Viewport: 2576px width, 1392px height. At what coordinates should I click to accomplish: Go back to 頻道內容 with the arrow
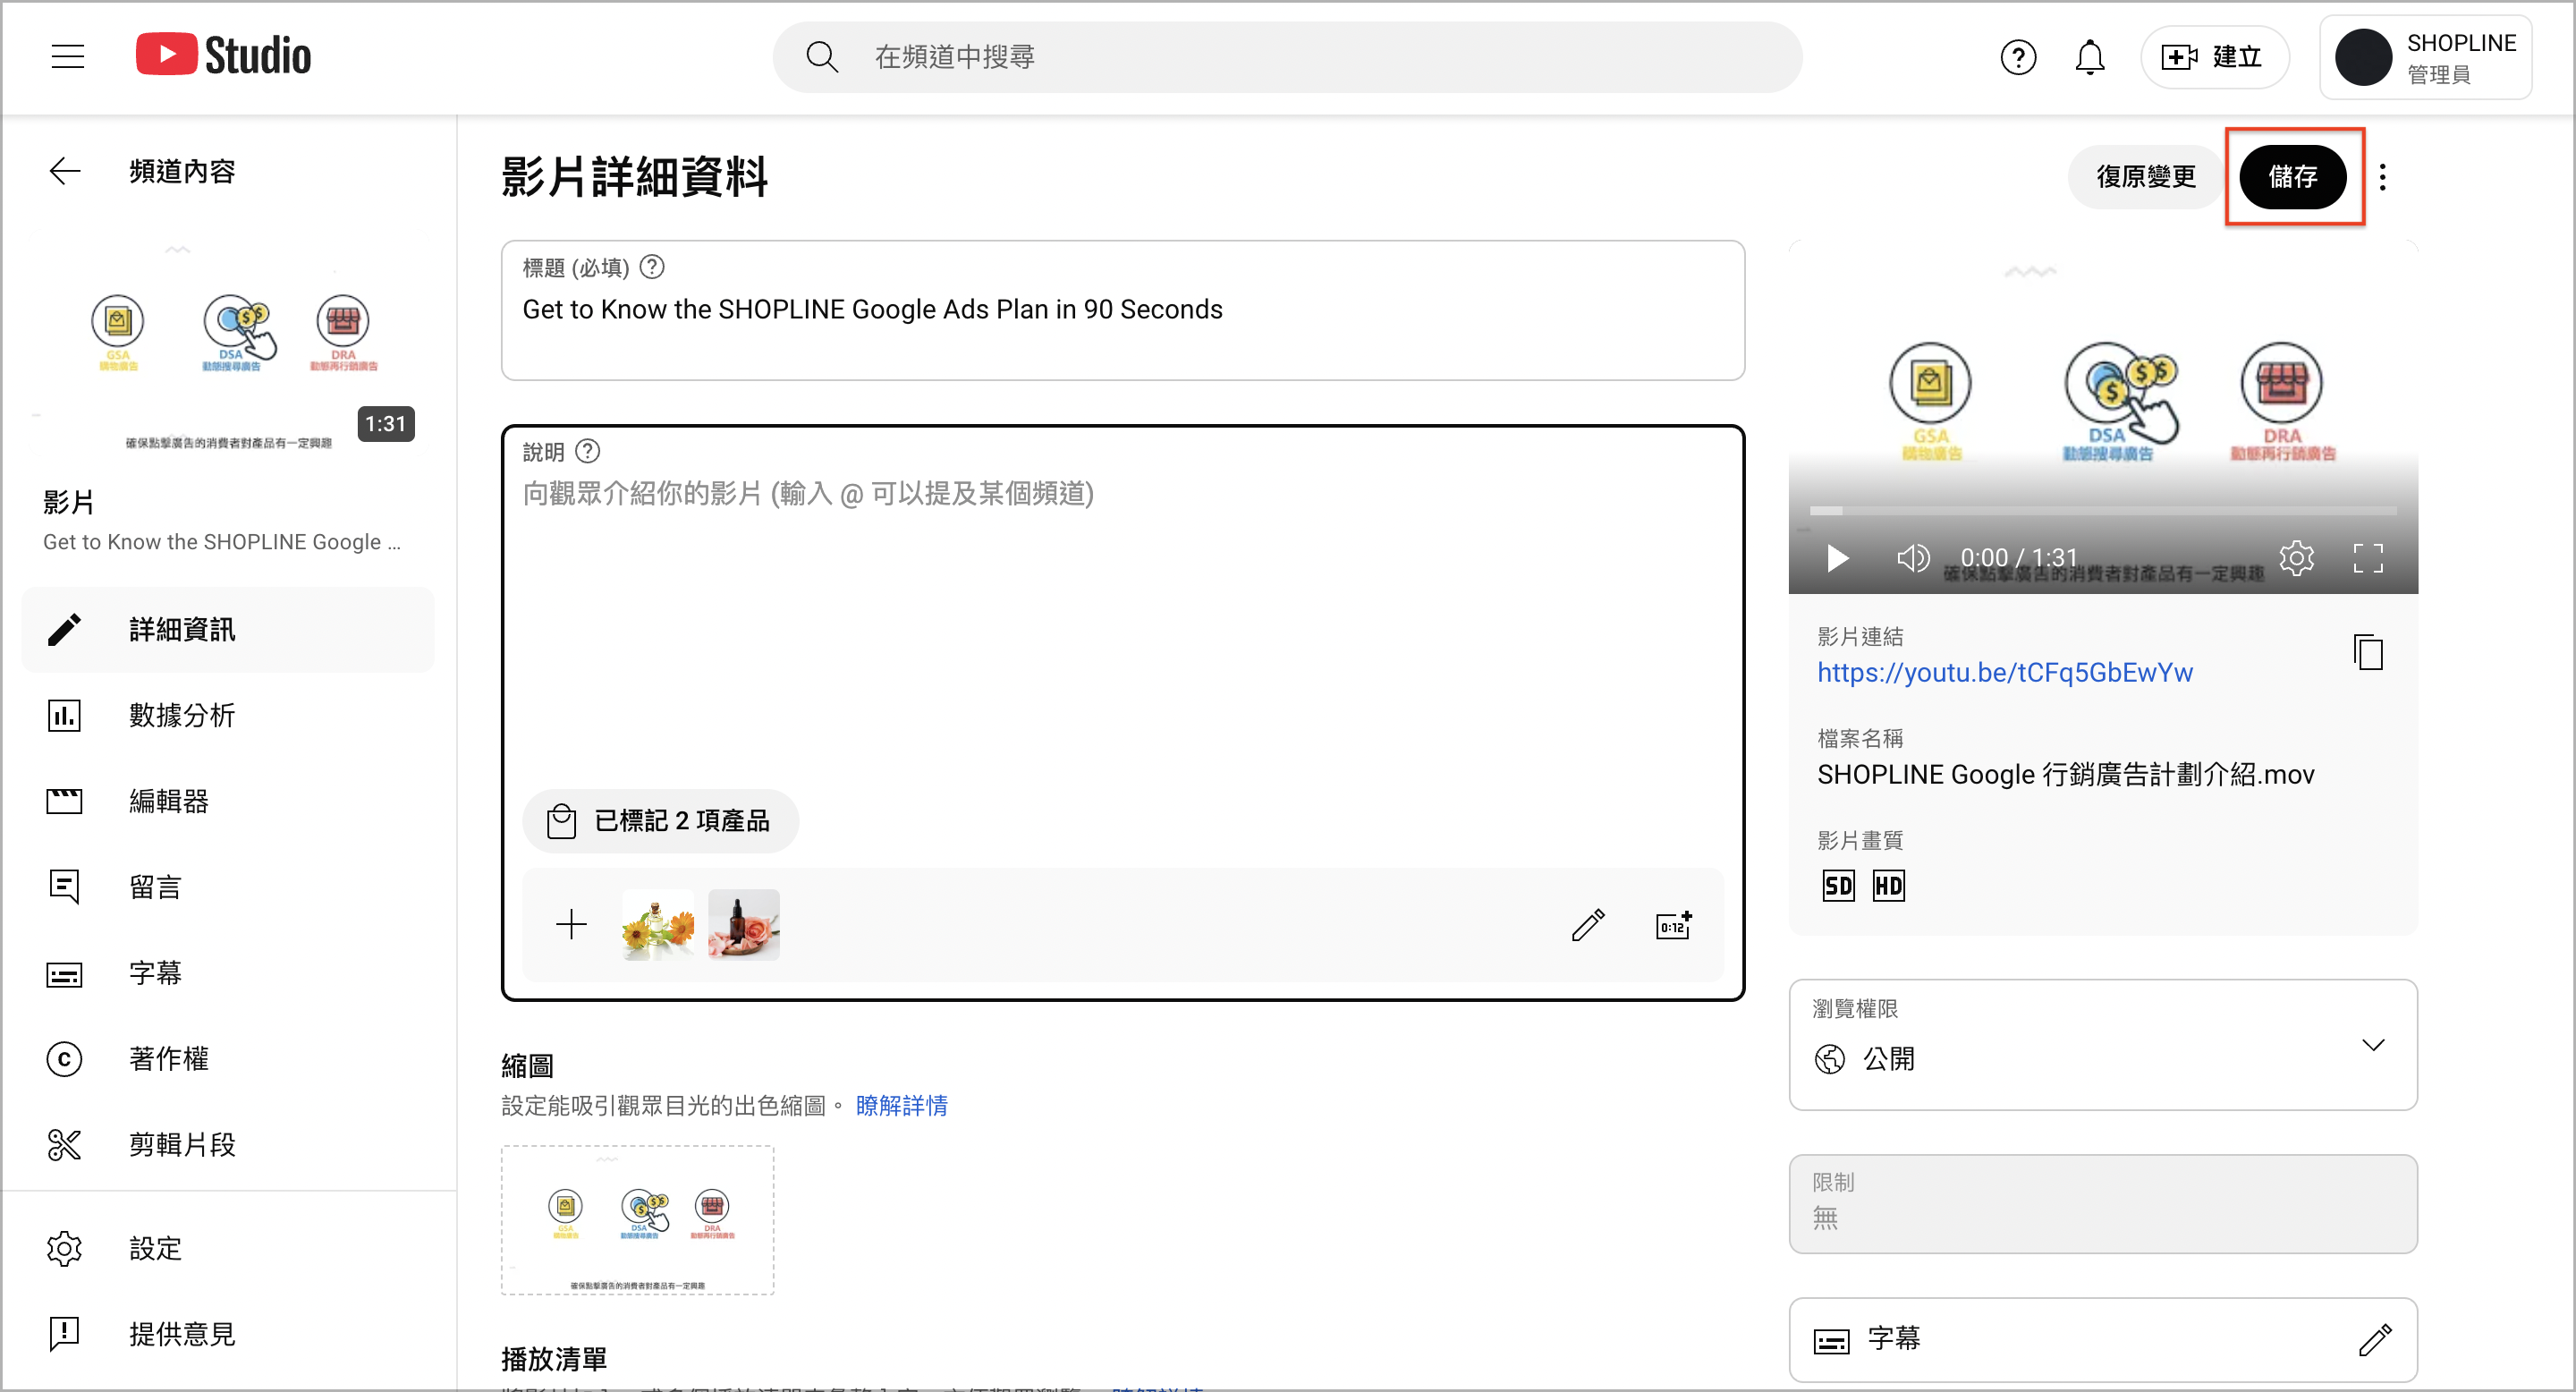click(65, 171)
